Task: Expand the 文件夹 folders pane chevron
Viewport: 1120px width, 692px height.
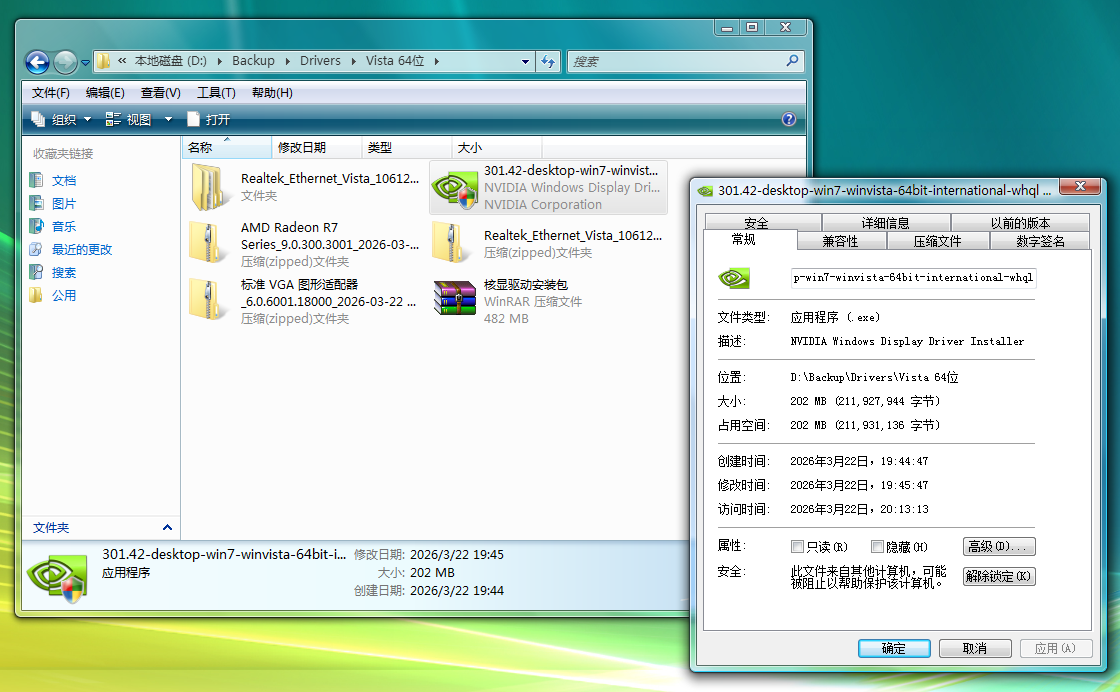Action: 167,528
